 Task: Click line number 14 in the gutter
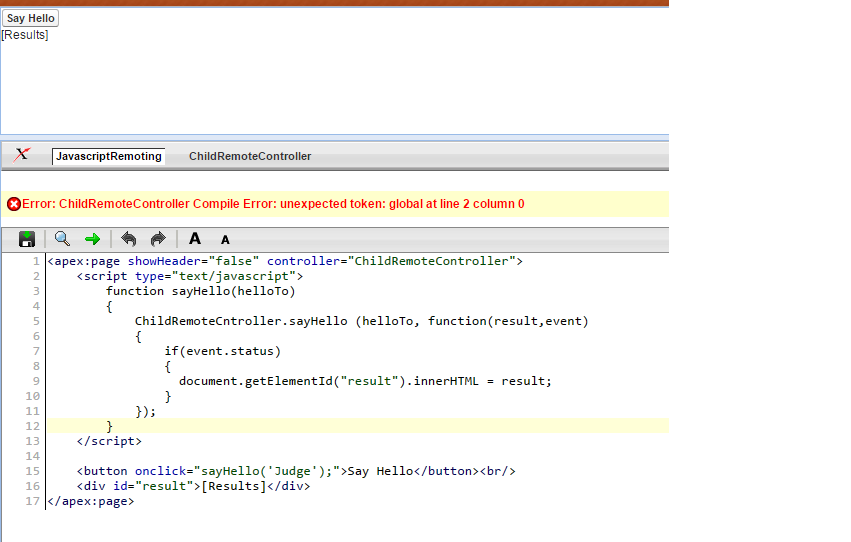coord(33,456)
